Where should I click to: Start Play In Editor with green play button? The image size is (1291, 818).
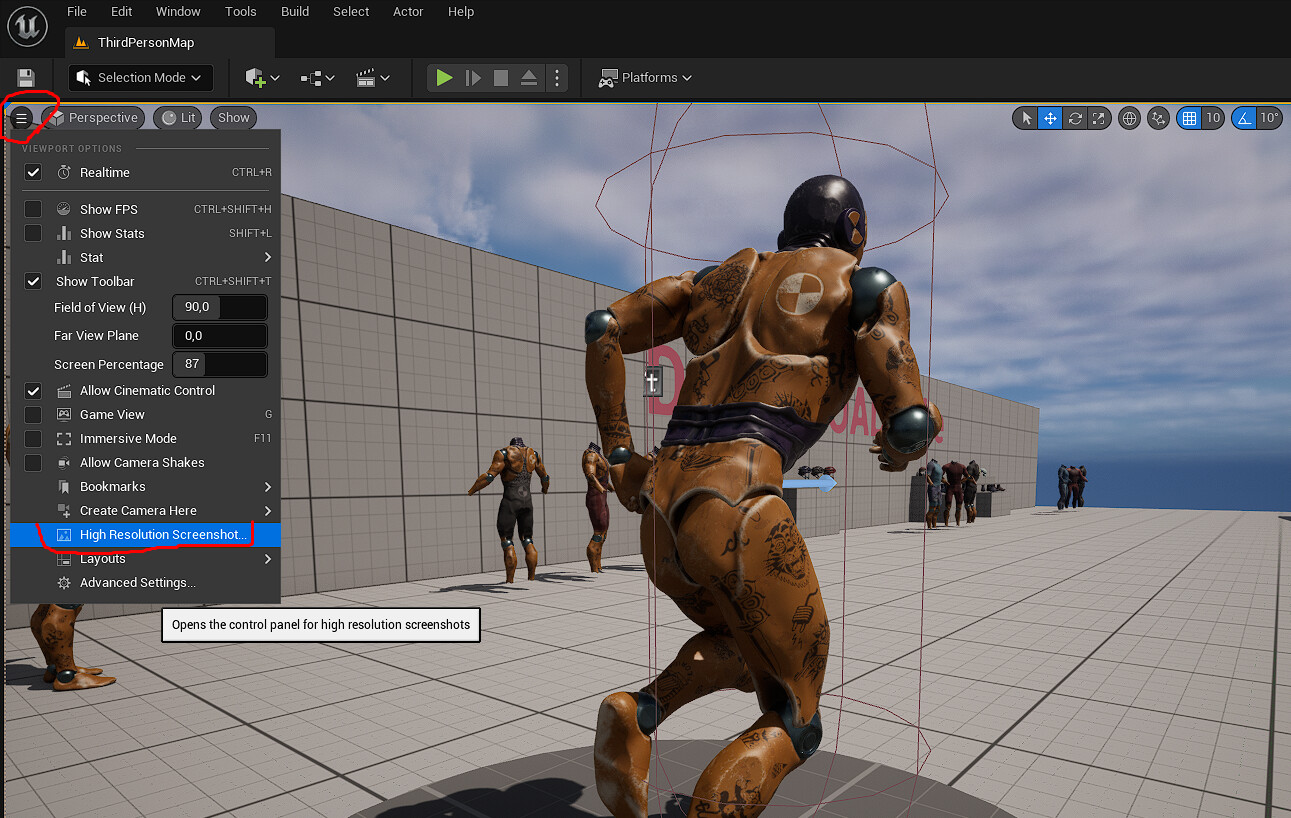pos(445,78)
